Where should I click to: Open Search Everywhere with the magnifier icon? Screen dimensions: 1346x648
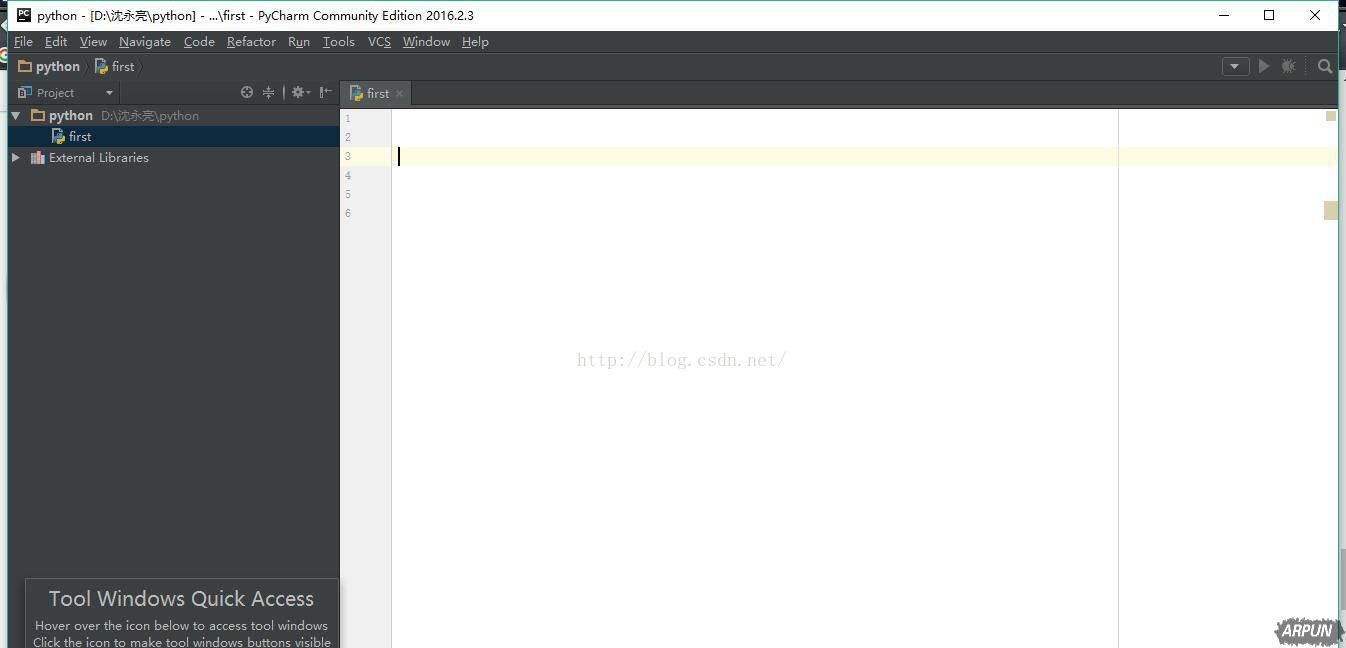pyautogui.click(x=1325, y=66)
